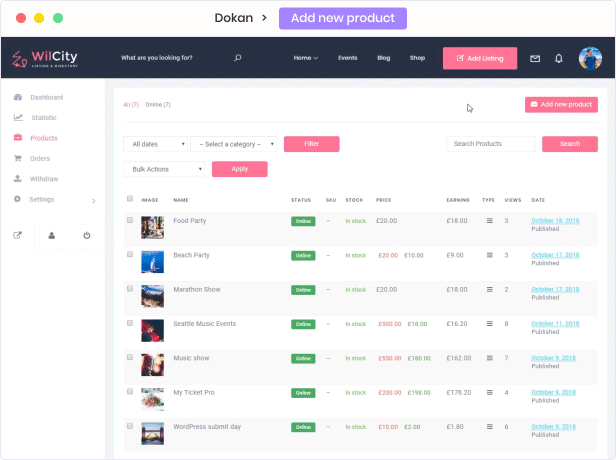The height and width of the screenshot is (460, 616).
Task: Open the Blog nav item
Action: tap(384, 58)
